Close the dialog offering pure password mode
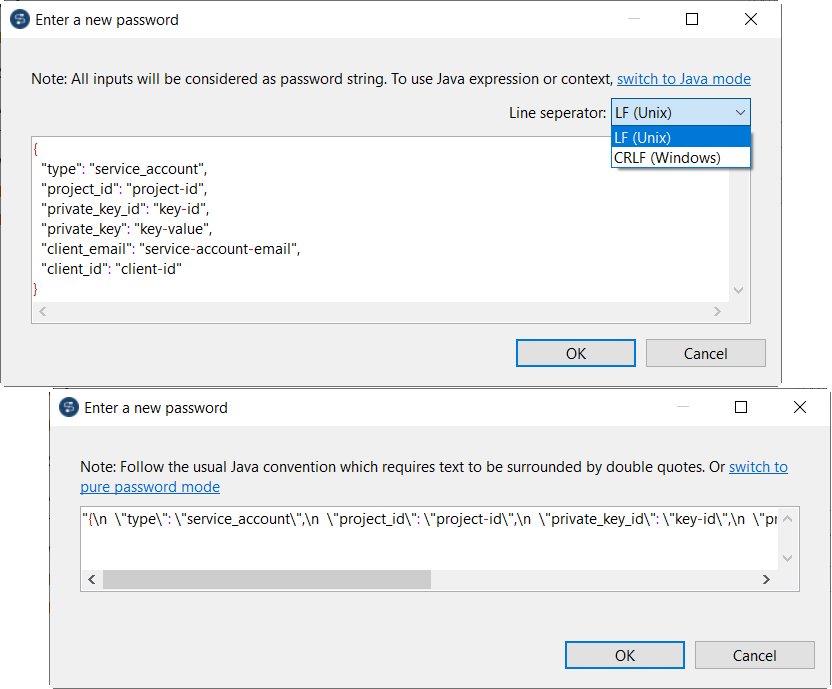 (x=799, y=407)
